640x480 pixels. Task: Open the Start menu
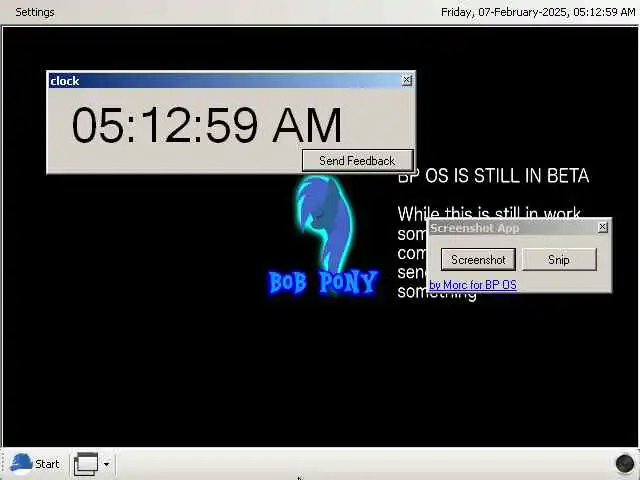click(x=35, y=464)
